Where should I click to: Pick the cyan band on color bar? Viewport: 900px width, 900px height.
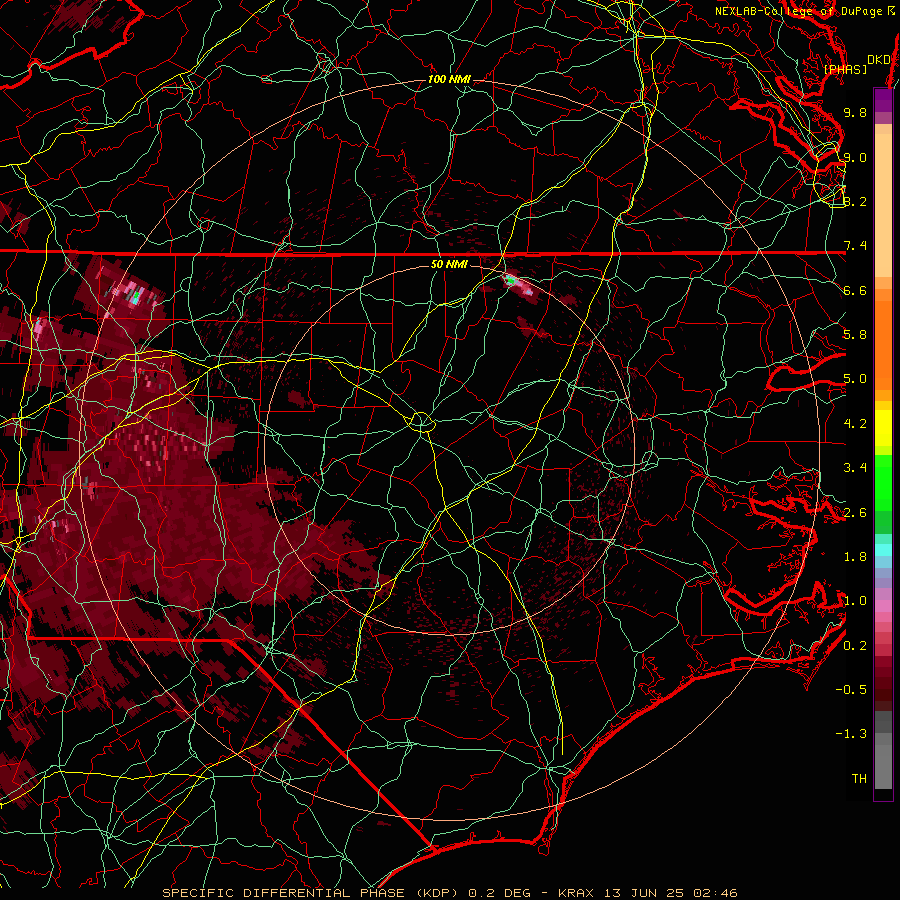pyautogui.click(x=883, y=550)
